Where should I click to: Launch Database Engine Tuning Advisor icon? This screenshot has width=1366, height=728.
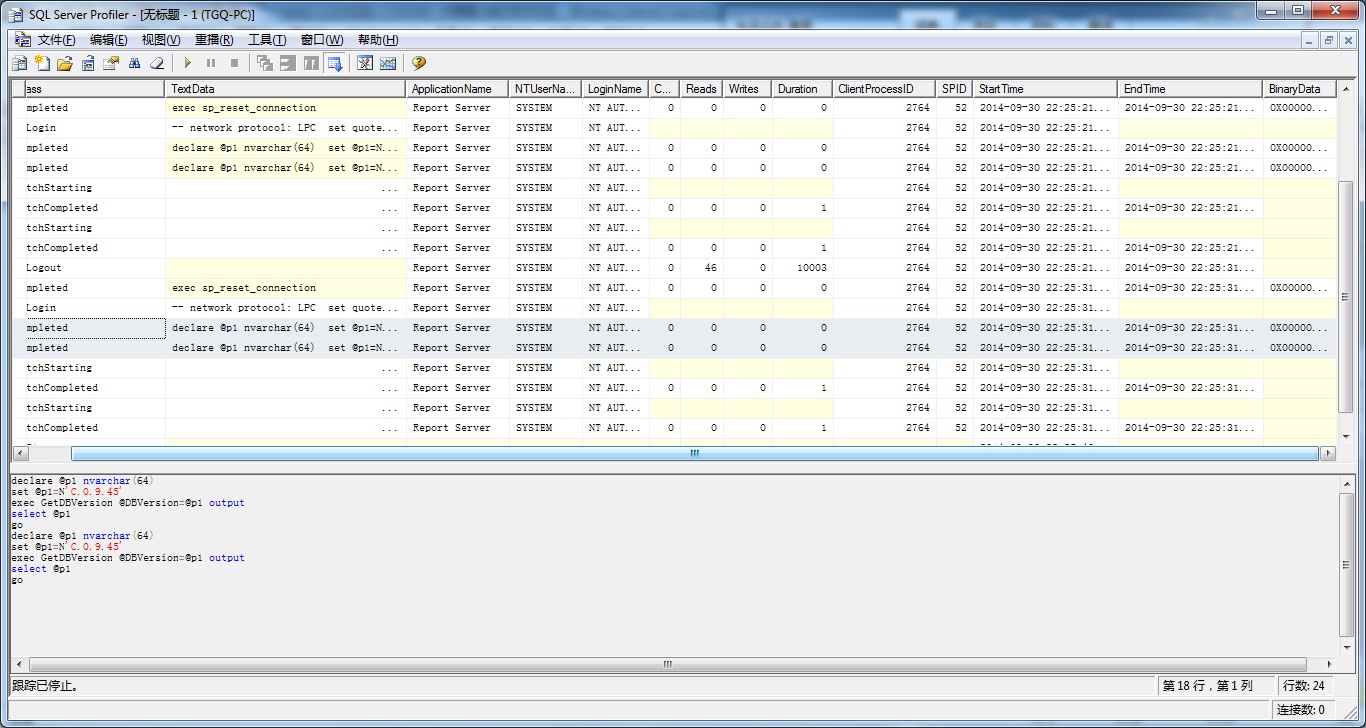tap(365, 63)
